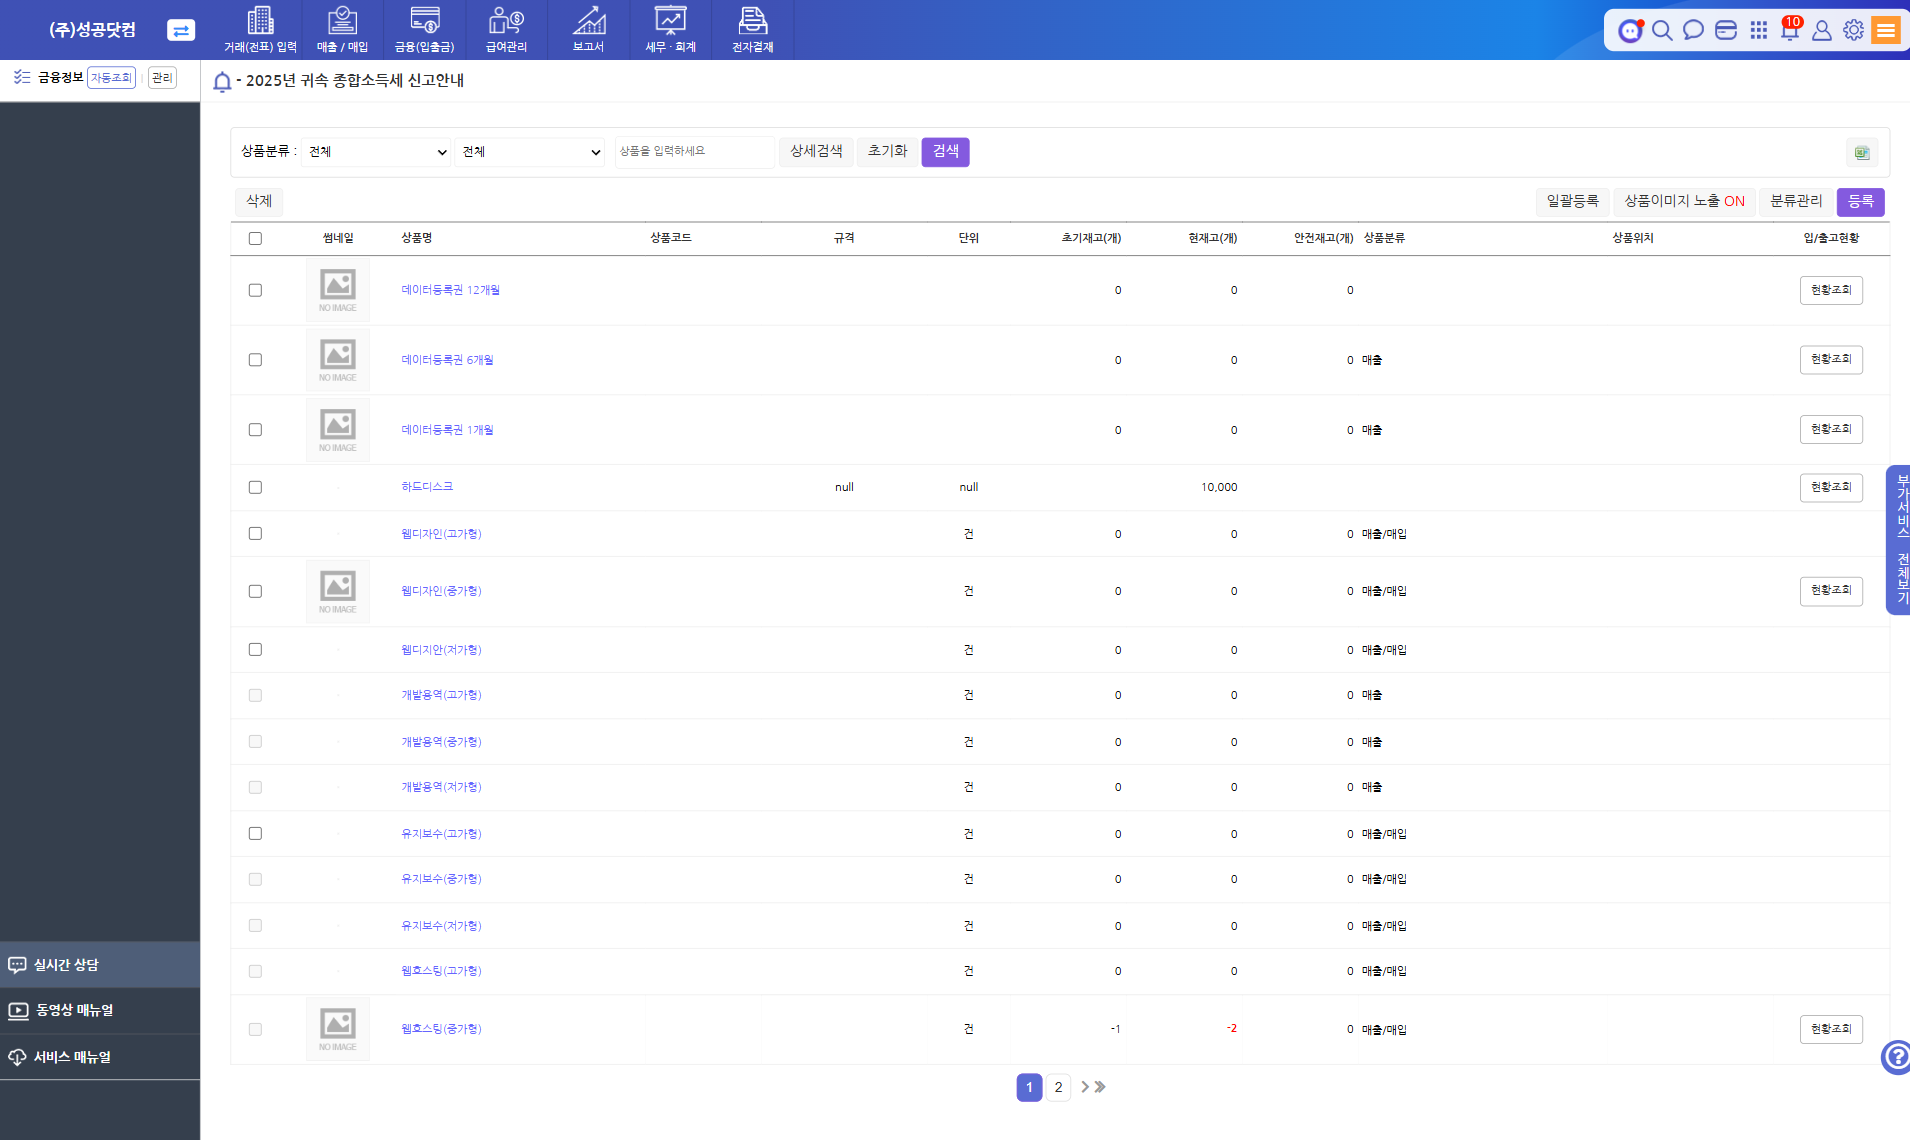The width and height of the screenshot is (1910, 1147).
Task: Toggle the select-all header checkbox
Action: [x=255, y=238]
